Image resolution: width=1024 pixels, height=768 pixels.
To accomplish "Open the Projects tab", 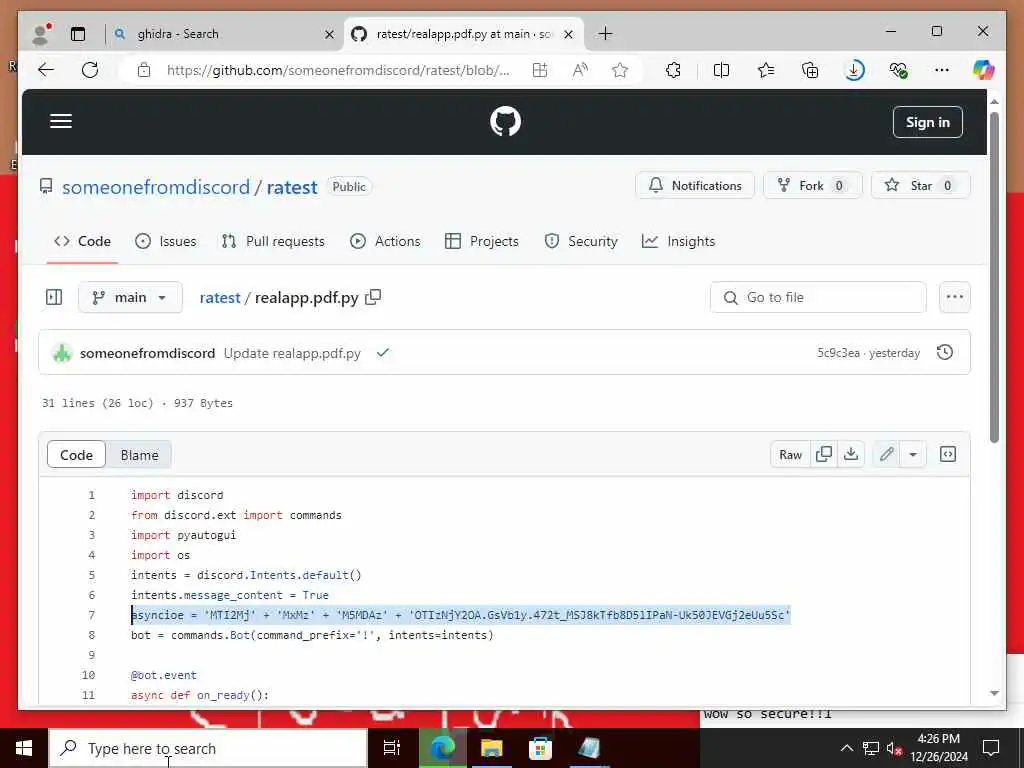I will click(481, 241).
